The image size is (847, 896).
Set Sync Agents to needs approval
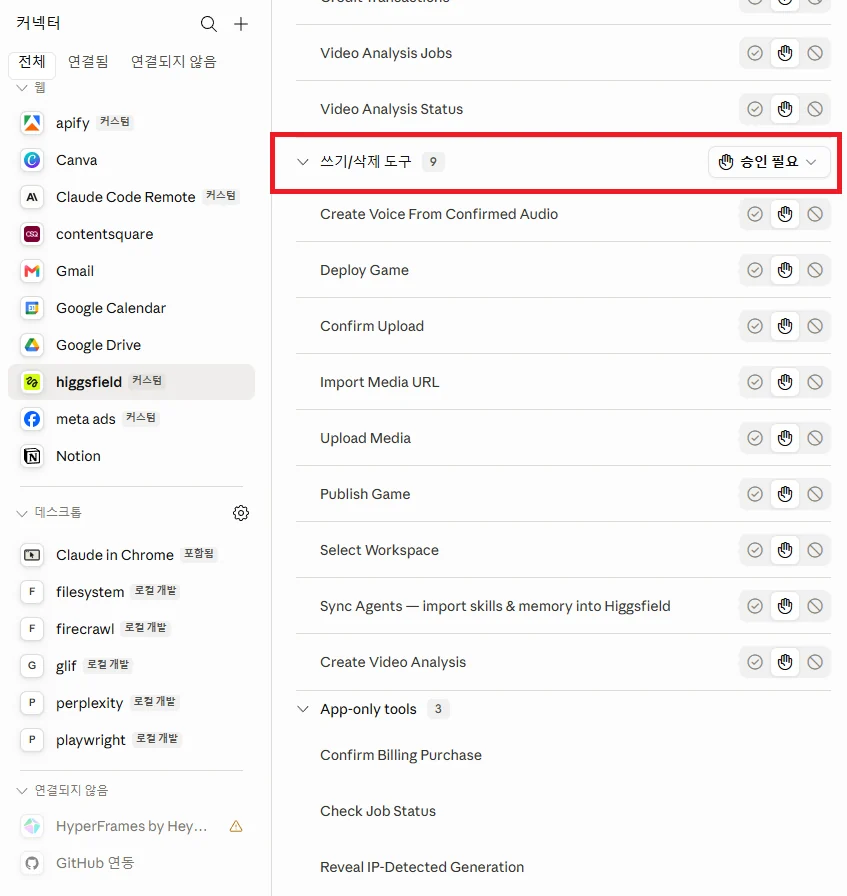(x=785, y=606)
